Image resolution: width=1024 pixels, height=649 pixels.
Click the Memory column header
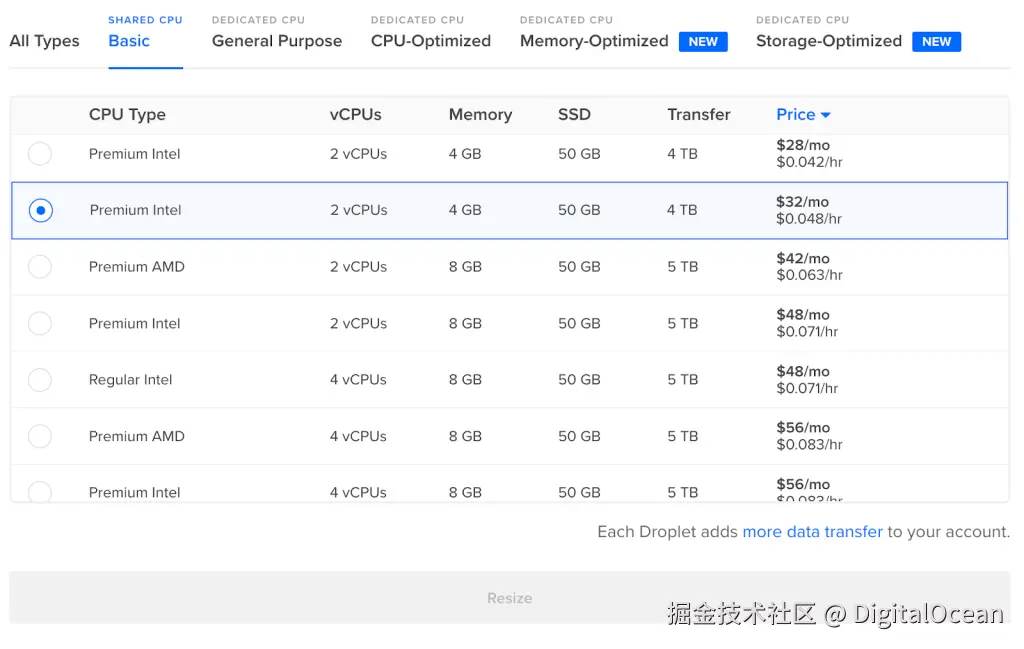click(x=480, y=114)
